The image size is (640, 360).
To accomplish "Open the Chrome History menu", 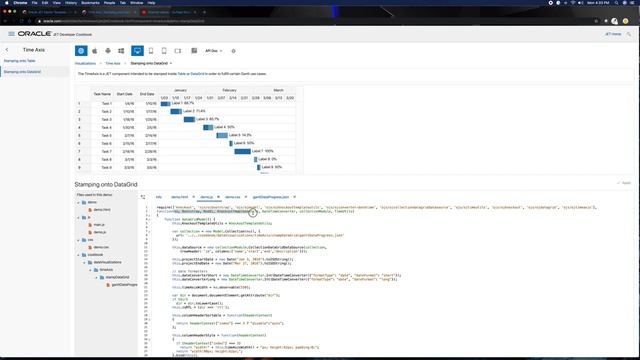I will pyautogui.click(x=71, y=3).
